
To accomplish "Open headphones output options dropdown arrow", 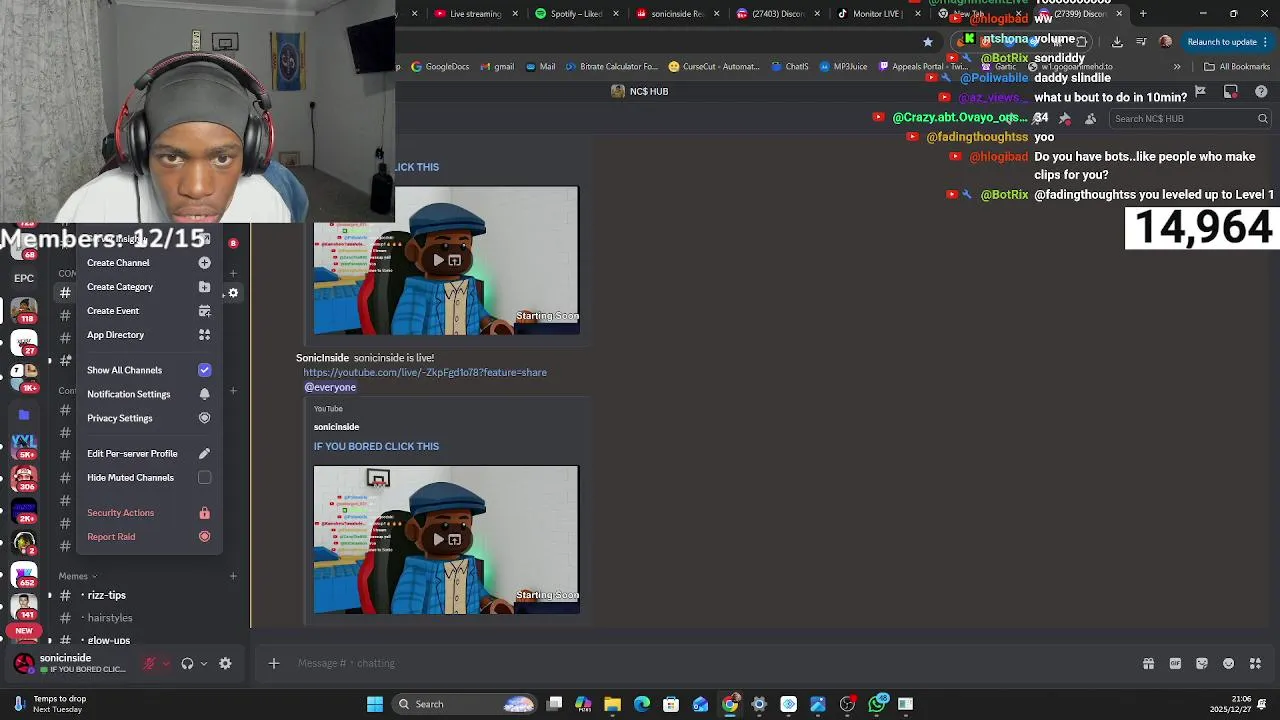I will pos(203,663).
